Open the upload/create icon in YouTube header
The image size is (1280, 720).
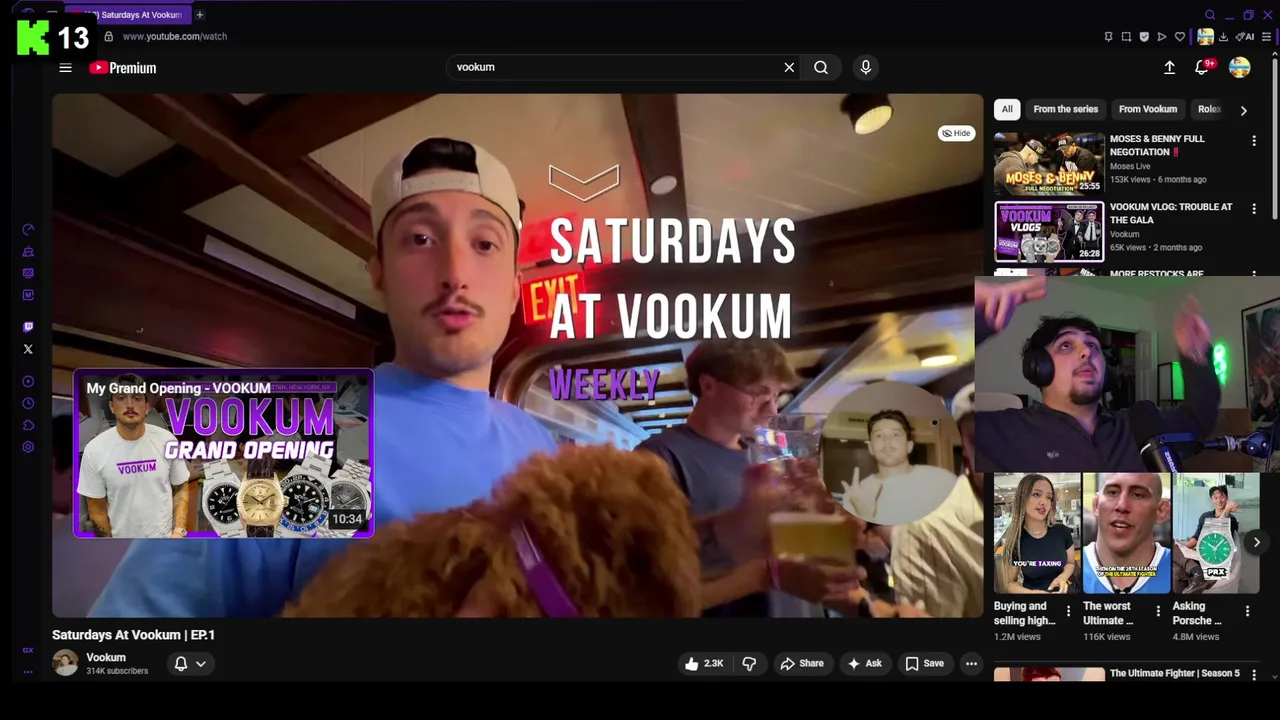click(x=1169, y=67)
